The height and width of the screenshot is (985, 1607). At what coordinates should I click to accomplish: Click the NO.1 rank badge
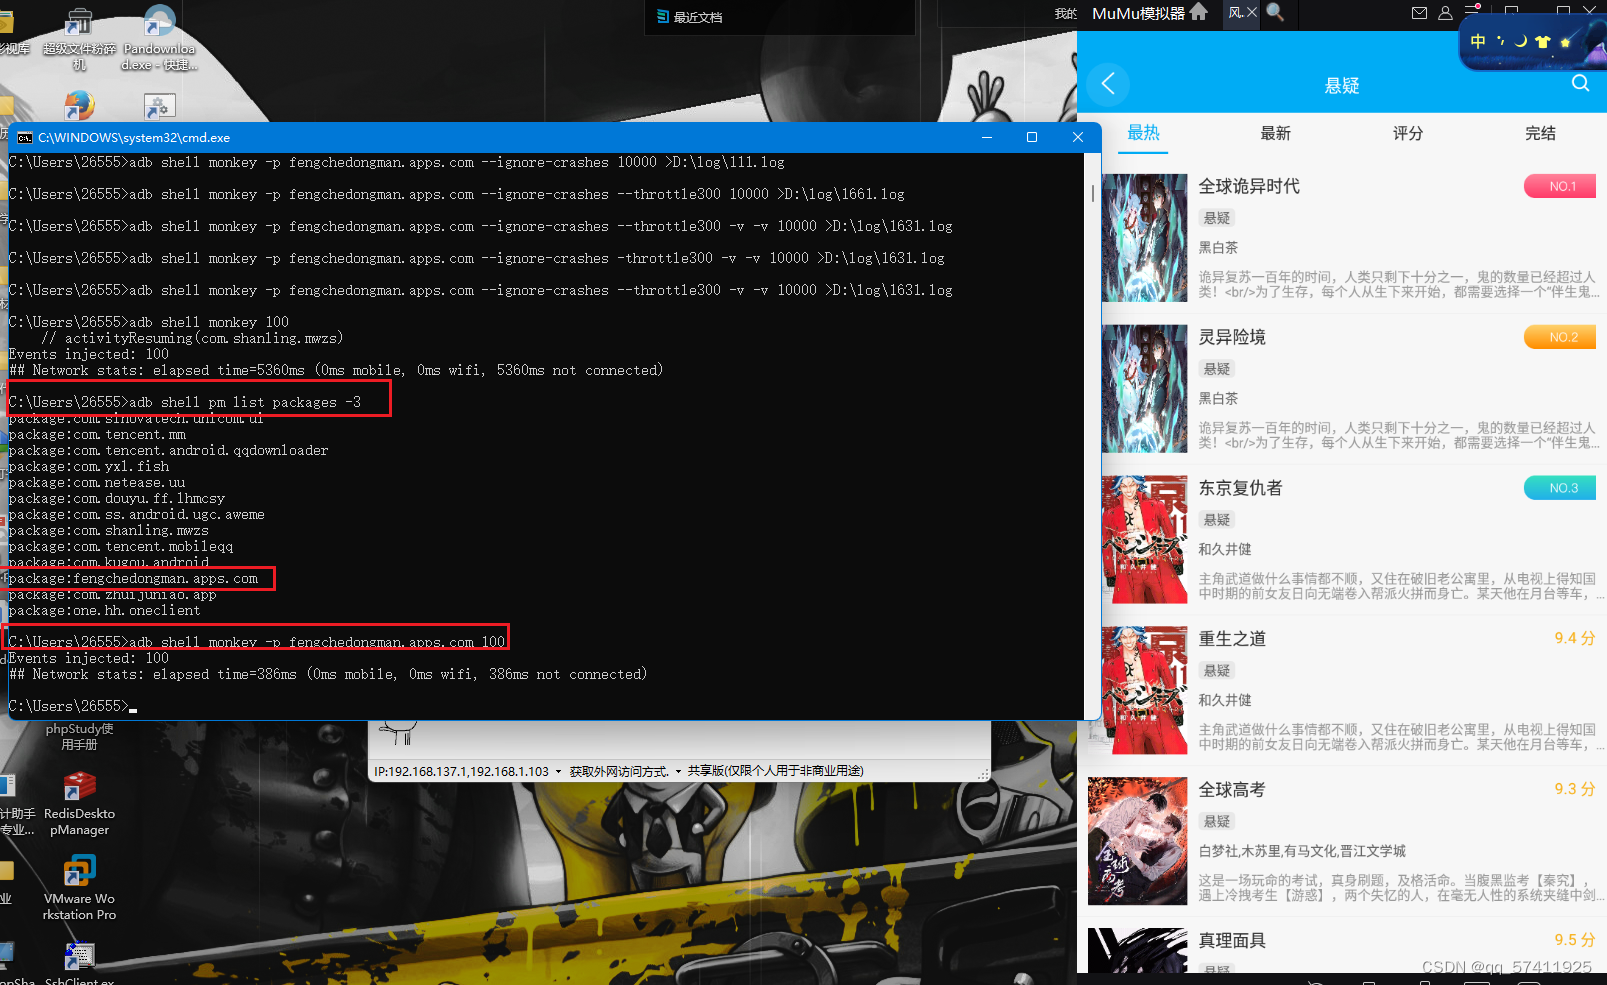pyautogui.click(x=1560, y=186)
